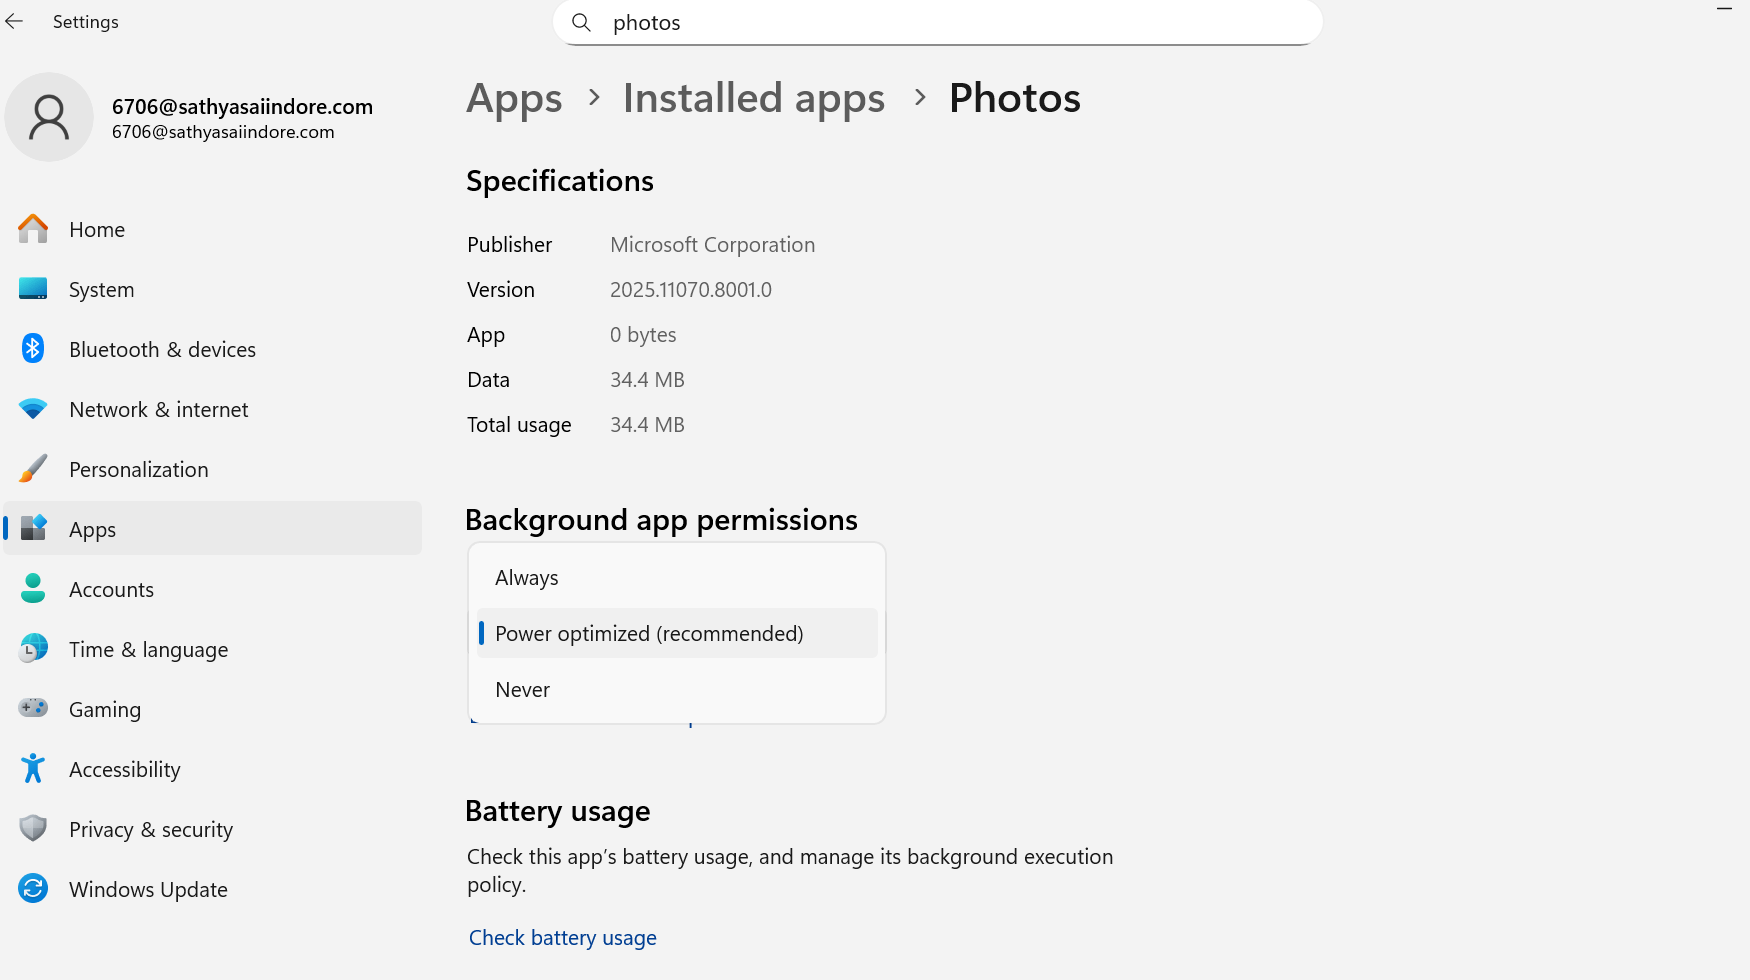Screen dimensions: 1750x980
Task: Choose Power optimized (recommended) option
Action: point(649,633)
